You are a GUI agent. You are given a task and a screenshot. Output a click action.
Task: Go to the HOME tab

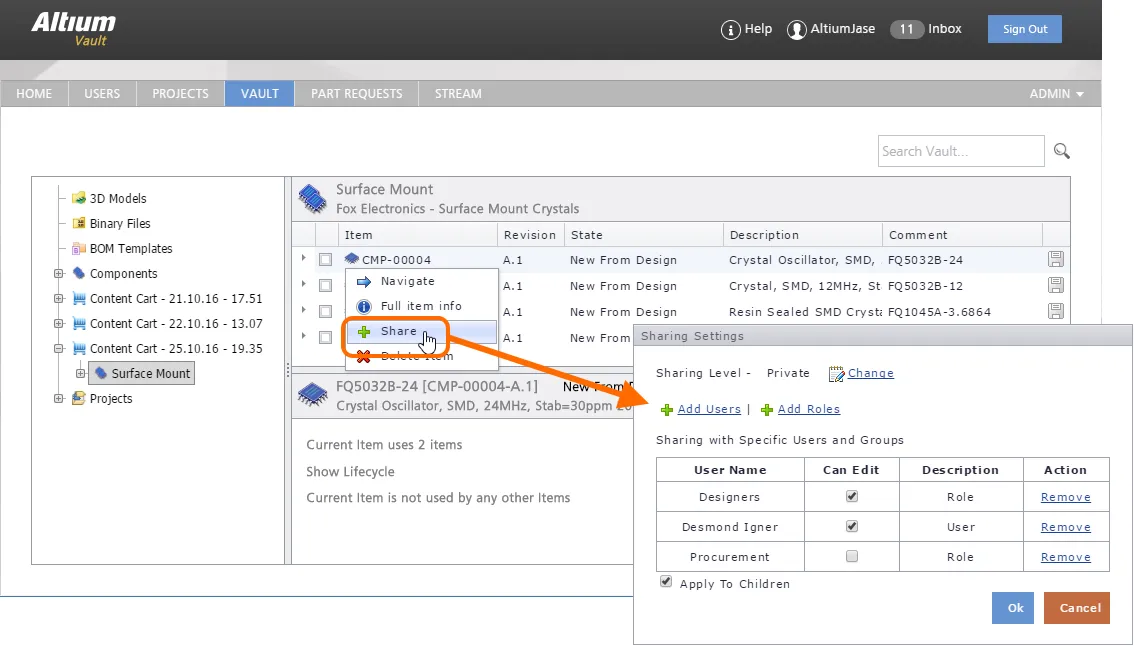tap(34, 93)
